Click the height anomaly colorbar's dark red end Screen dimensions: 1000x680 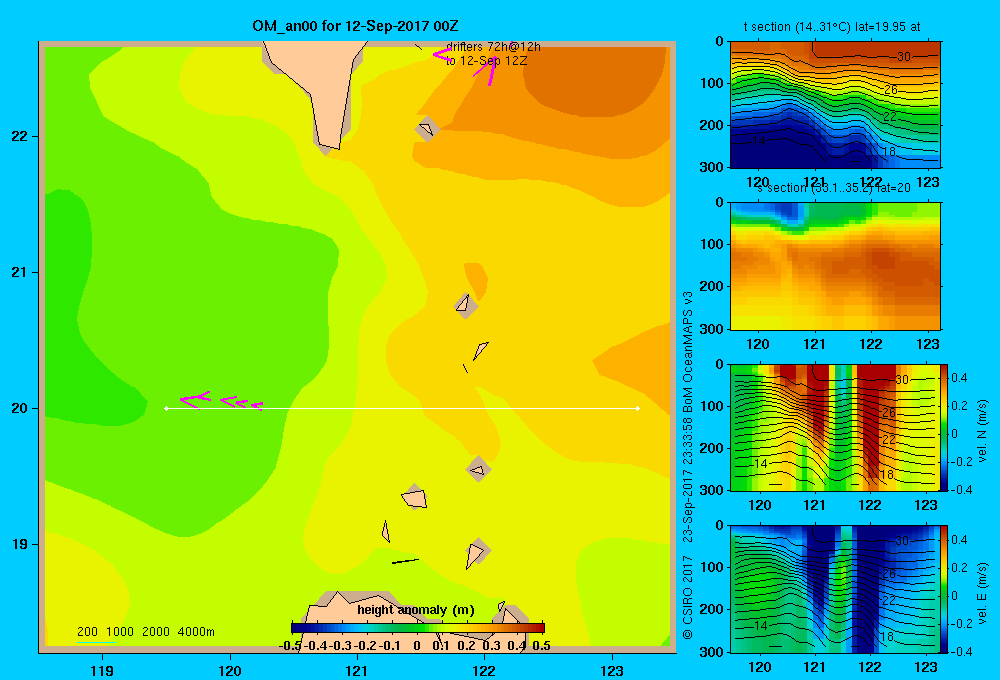pyautogui.click(x=540, y=628)
